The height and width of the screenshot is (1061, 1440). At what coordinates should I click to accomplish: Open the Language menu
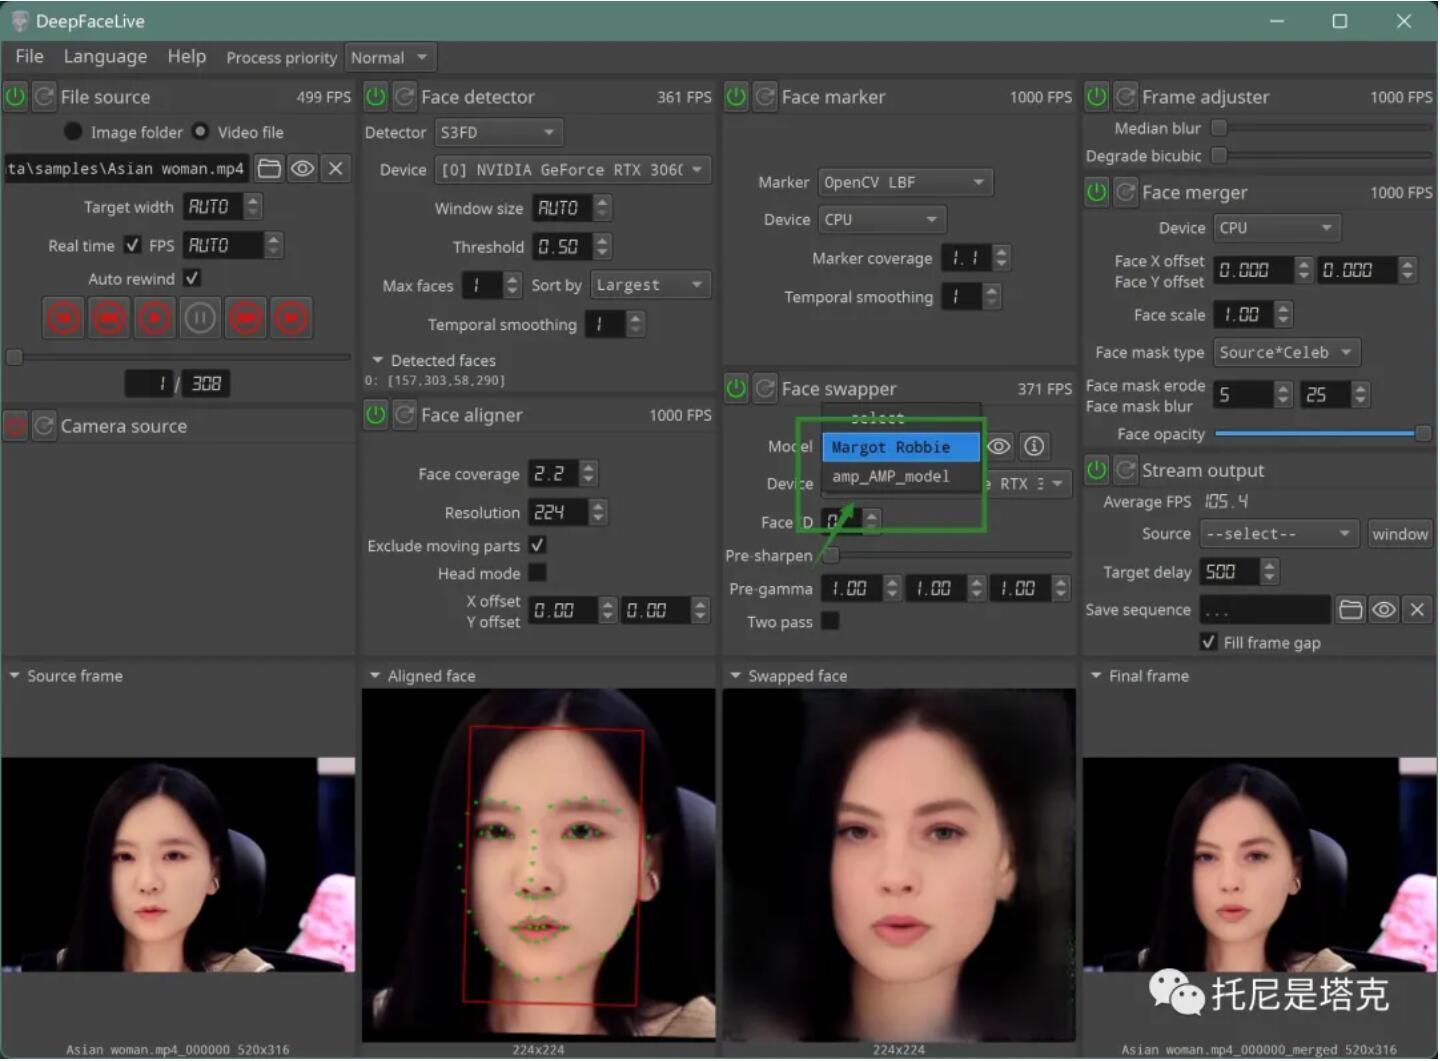(x=105, y=57)
